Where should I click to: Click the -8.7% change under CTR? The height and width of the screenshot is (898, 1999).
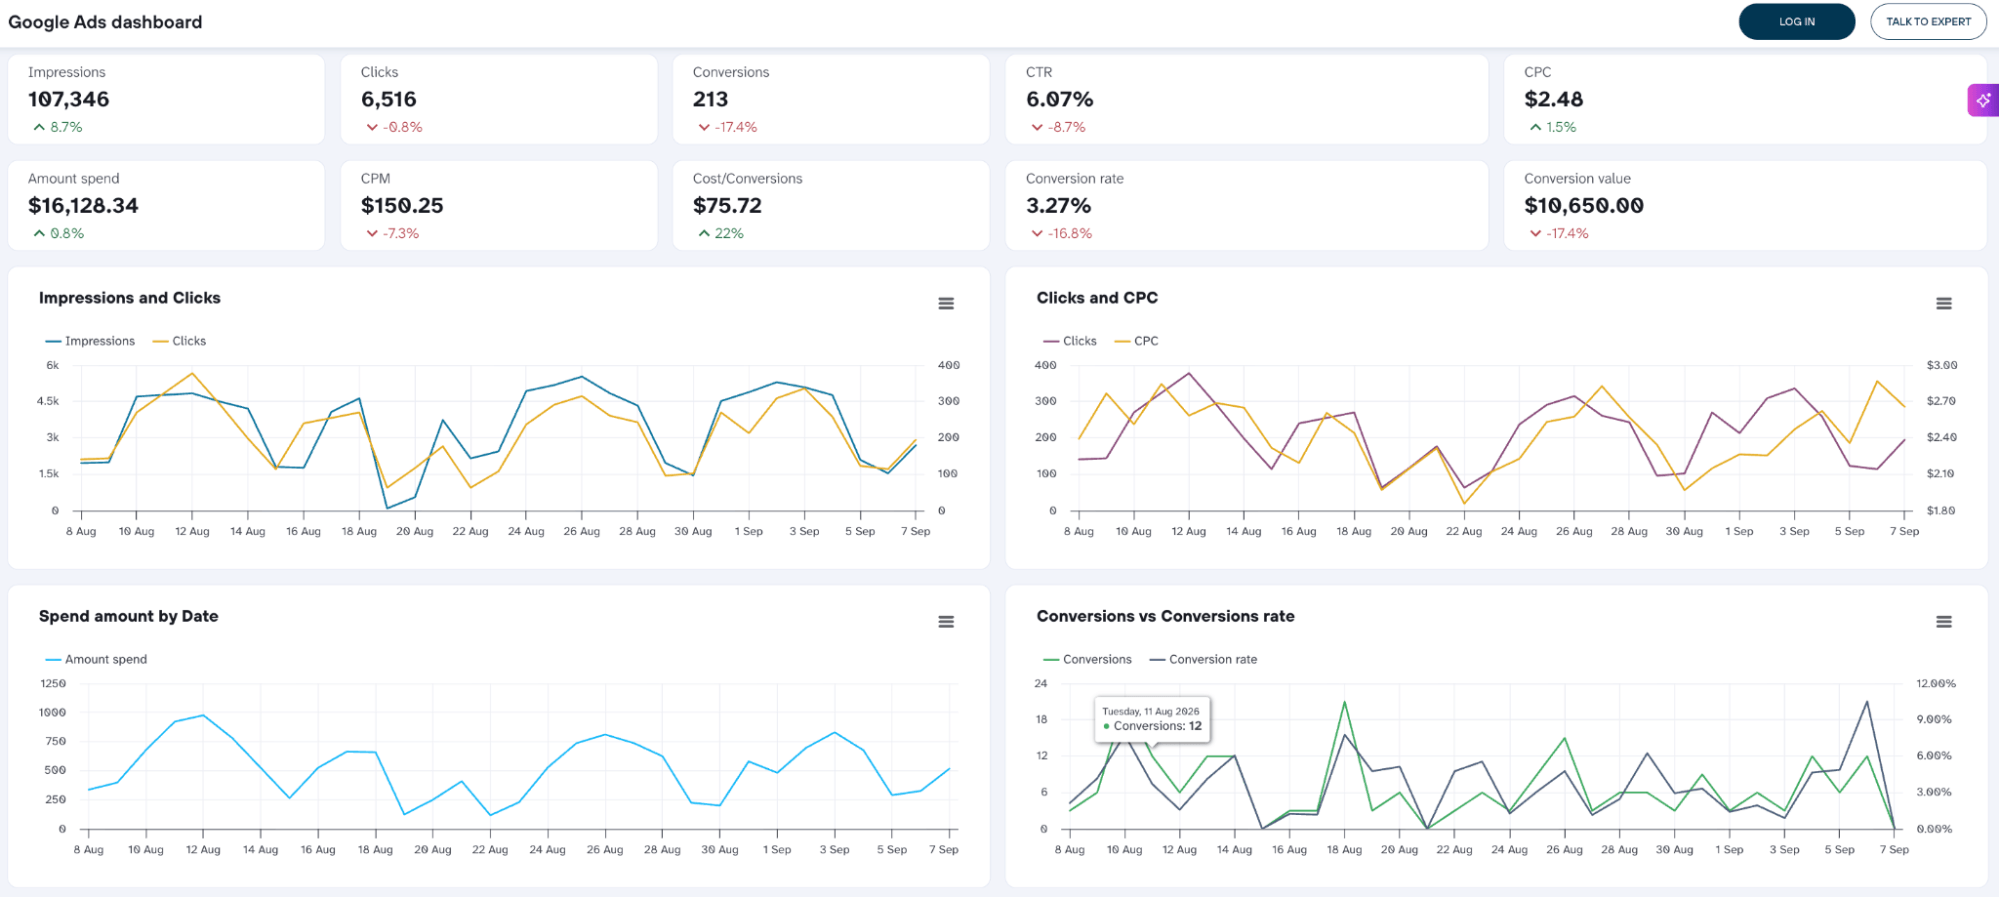(1058, 127)
